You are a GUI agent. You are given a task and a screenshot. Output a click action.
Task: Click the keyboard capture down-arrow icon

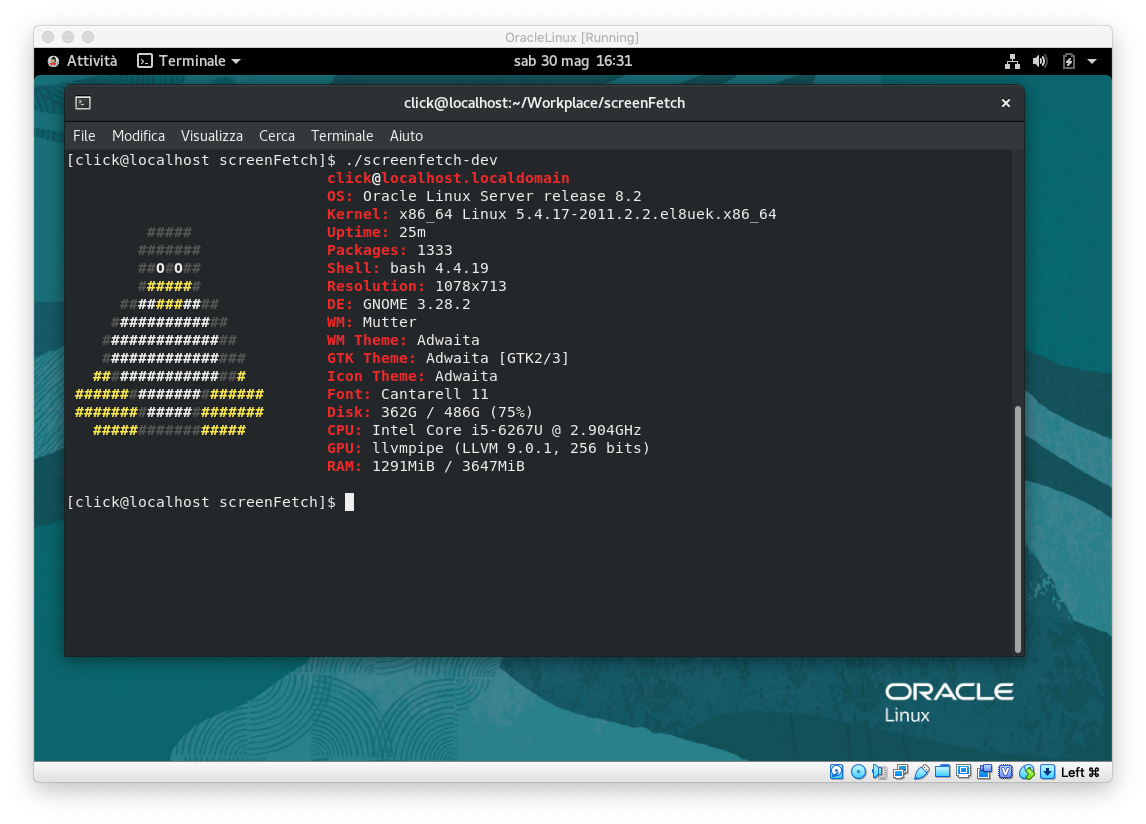(1047, 772)
